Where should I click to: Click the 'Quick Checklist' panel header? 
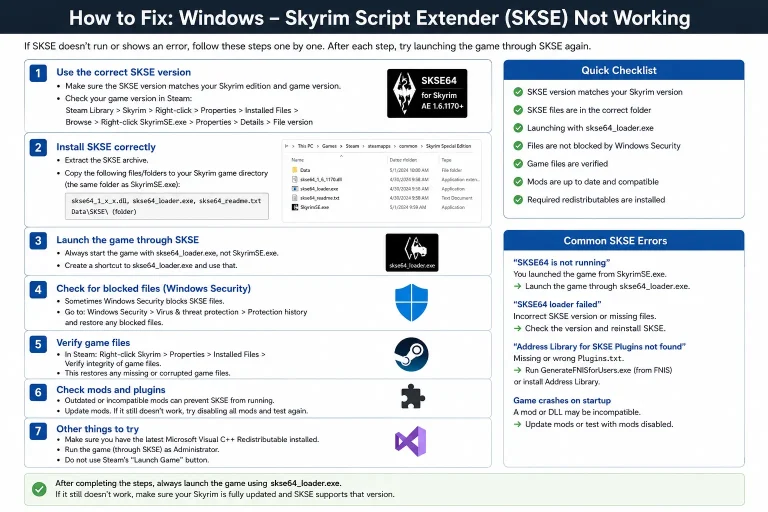pos(624,70)
